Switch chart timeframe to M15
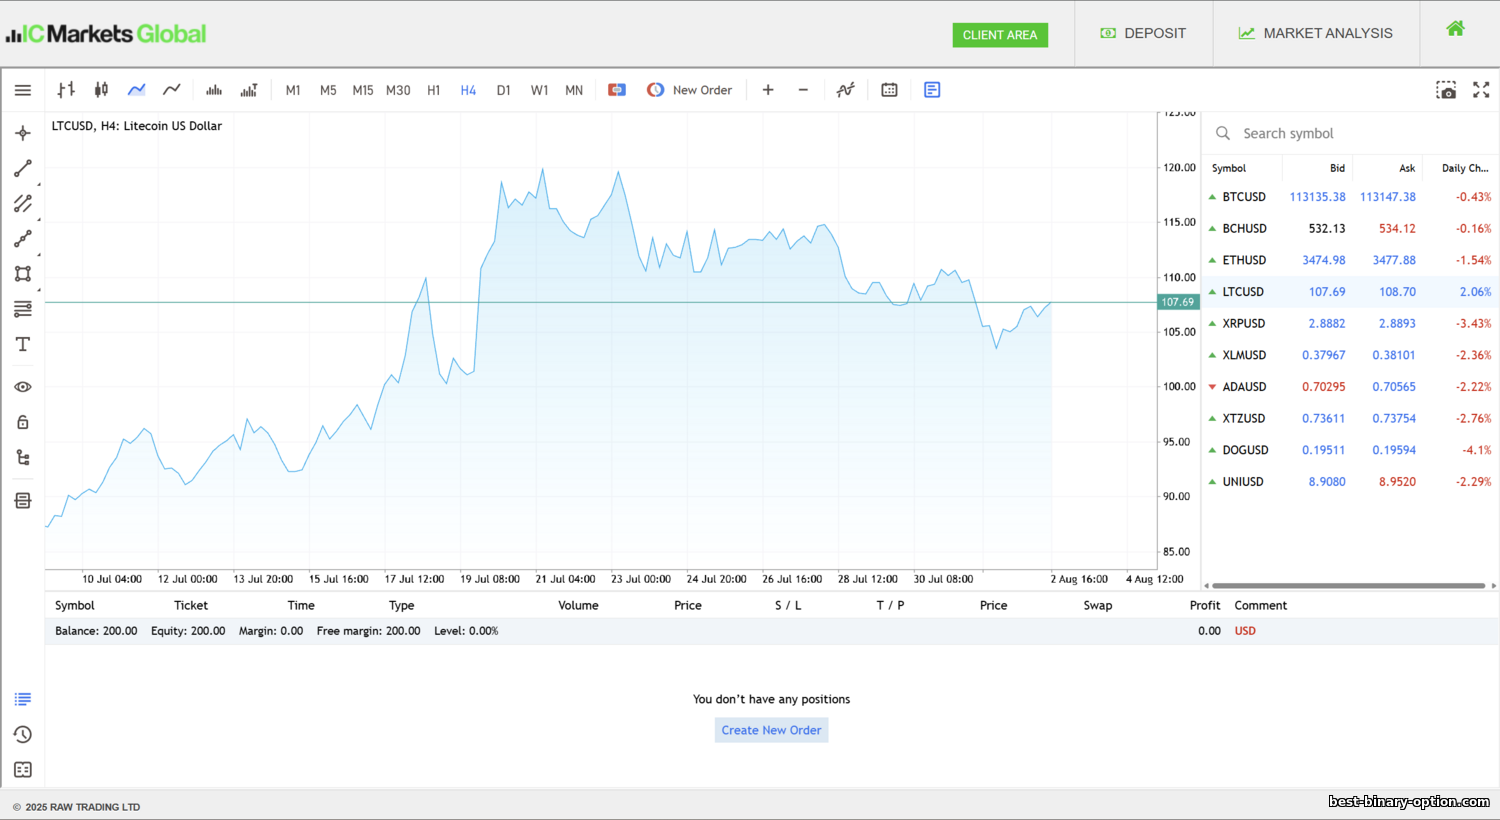The width and height of the screenshot is (1500, 820). point(363,90)
